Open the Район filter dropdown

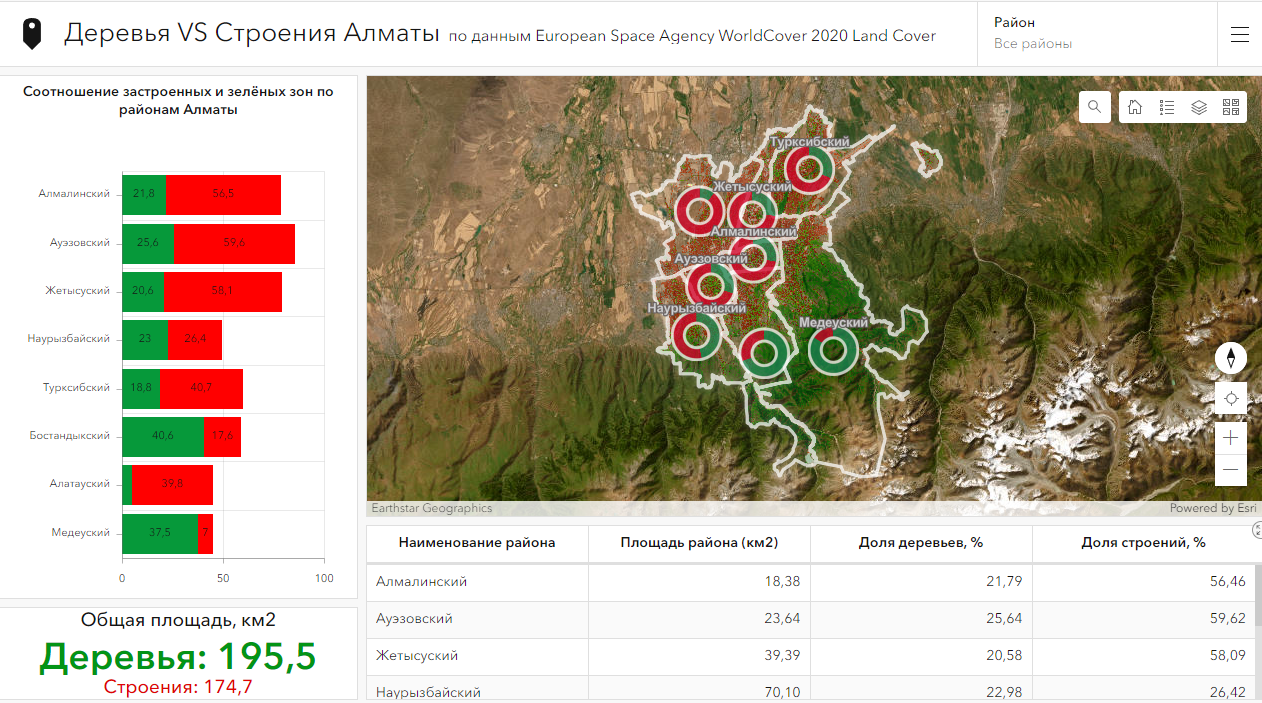1096,33
